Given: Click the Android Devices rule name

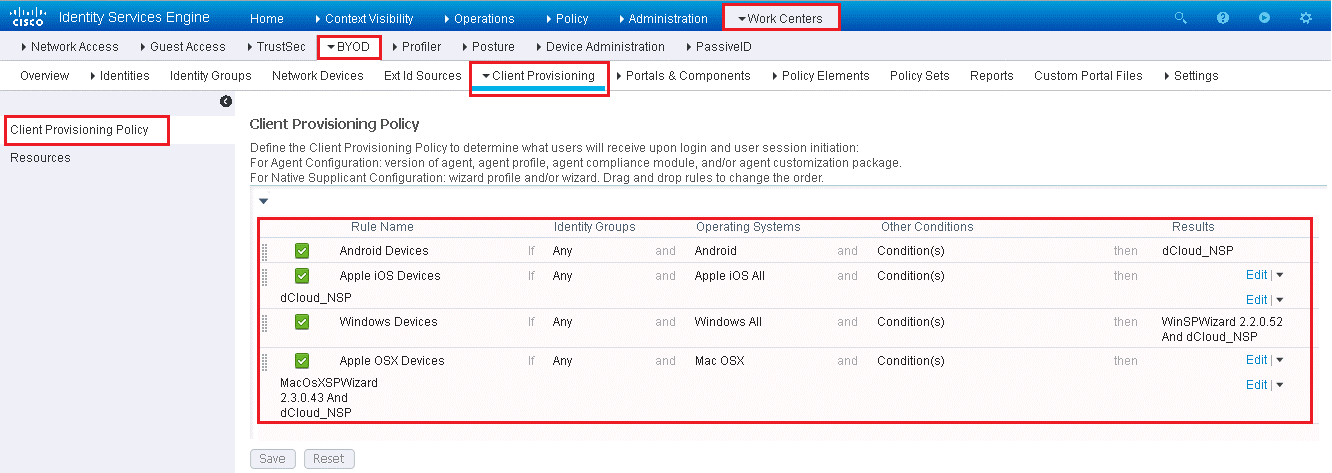Looking at the screenshot, I should click(384, 251).
